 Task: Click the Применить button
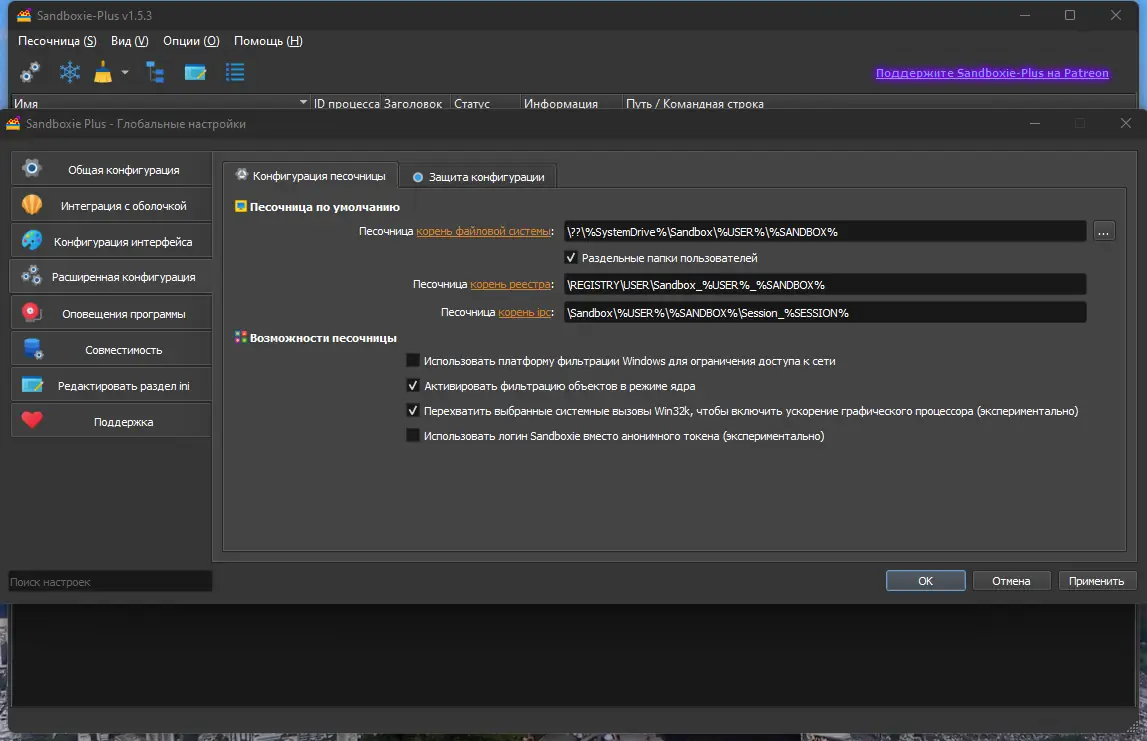point(1097,581)
